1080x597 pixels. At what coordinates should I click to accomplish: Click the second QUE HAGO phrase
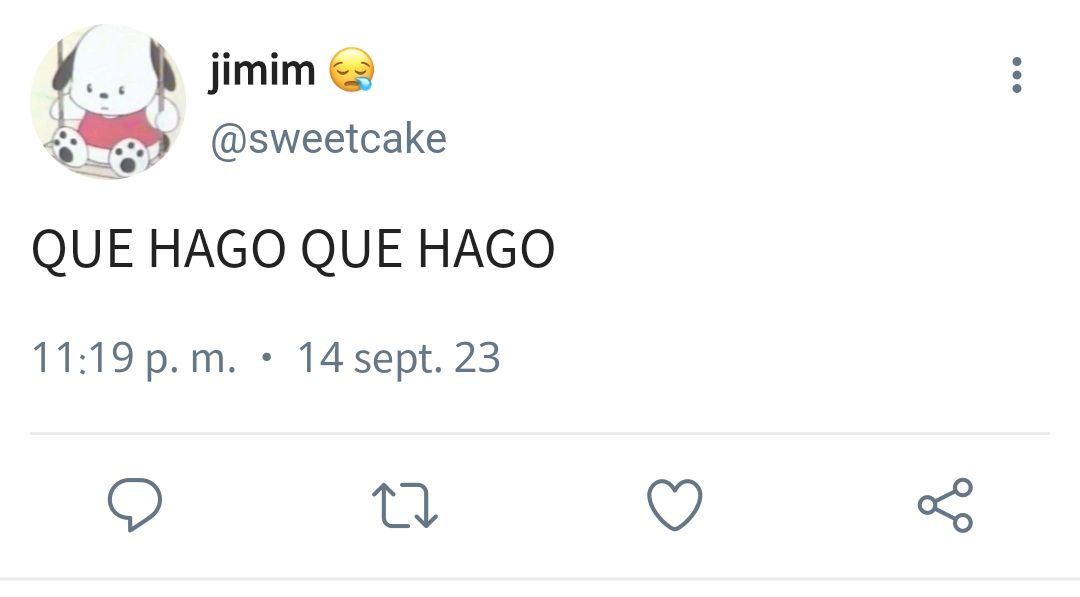click(428, 249)
